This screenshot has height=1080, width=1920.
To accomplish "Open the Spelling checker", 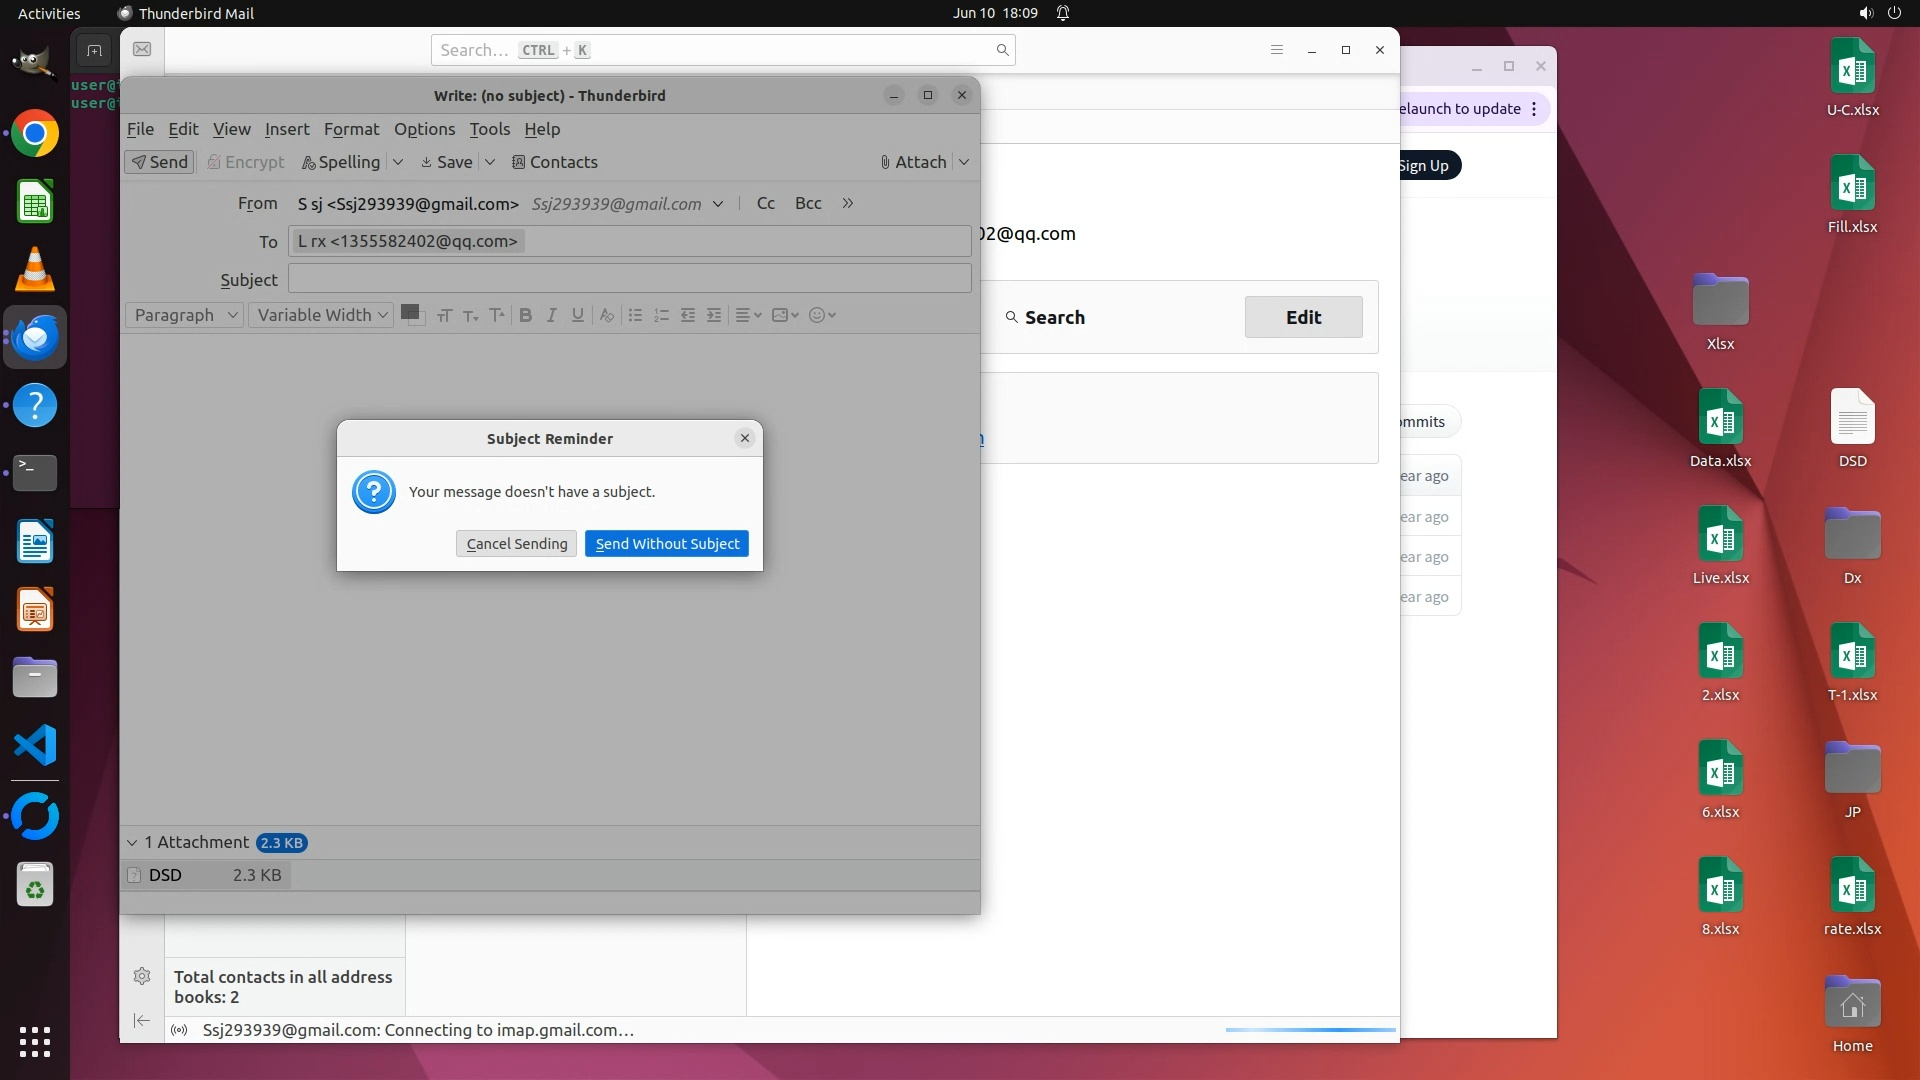I will 341,162.
